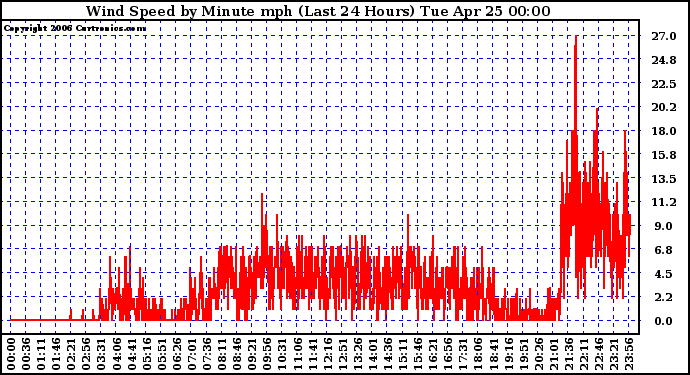
Task: Click the 4.5 y-axis label
Action: (664, 274)
